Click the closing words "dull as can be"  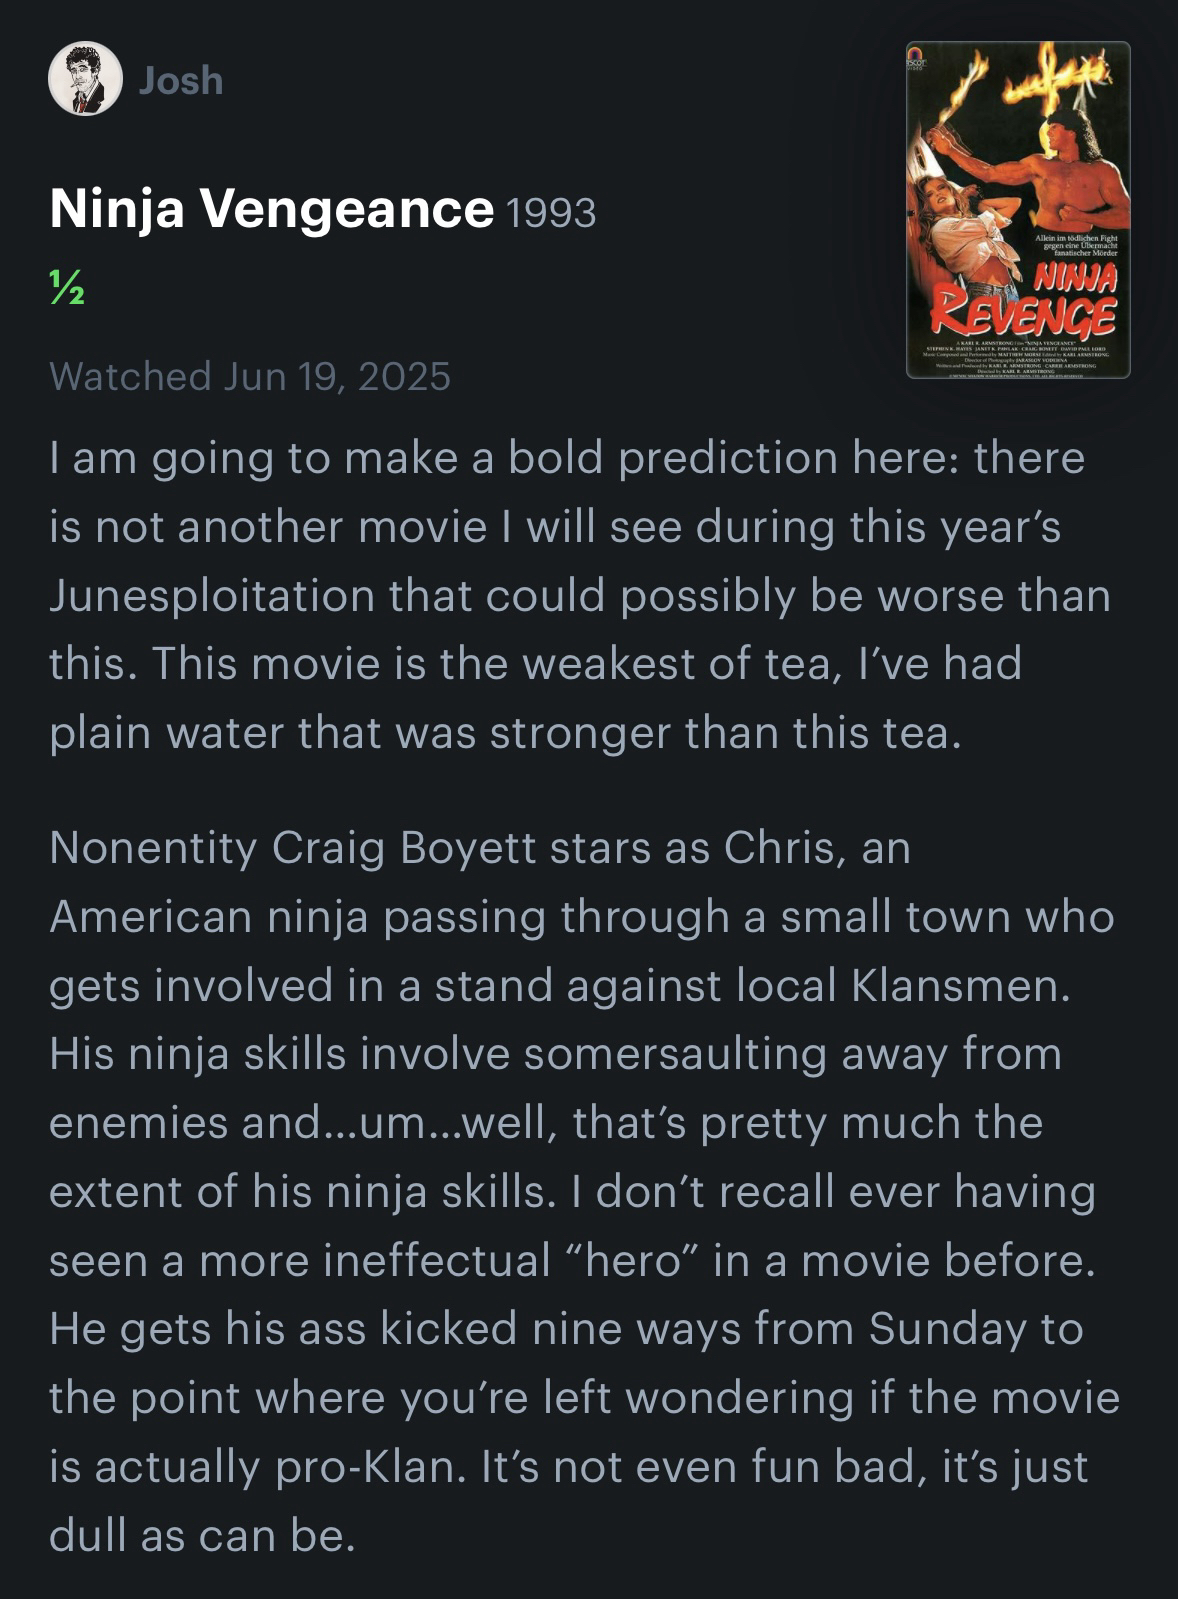click(x=201, y=1536)
